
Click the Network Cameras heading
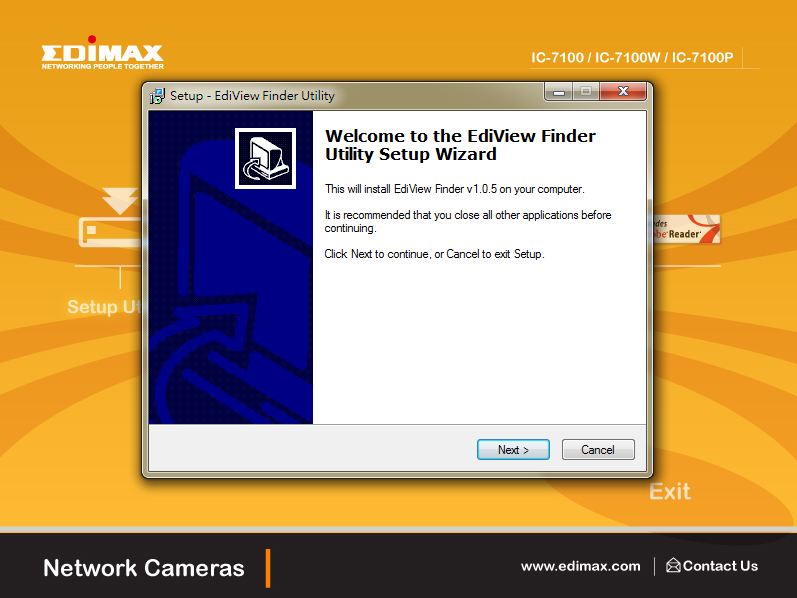point(144,567)
